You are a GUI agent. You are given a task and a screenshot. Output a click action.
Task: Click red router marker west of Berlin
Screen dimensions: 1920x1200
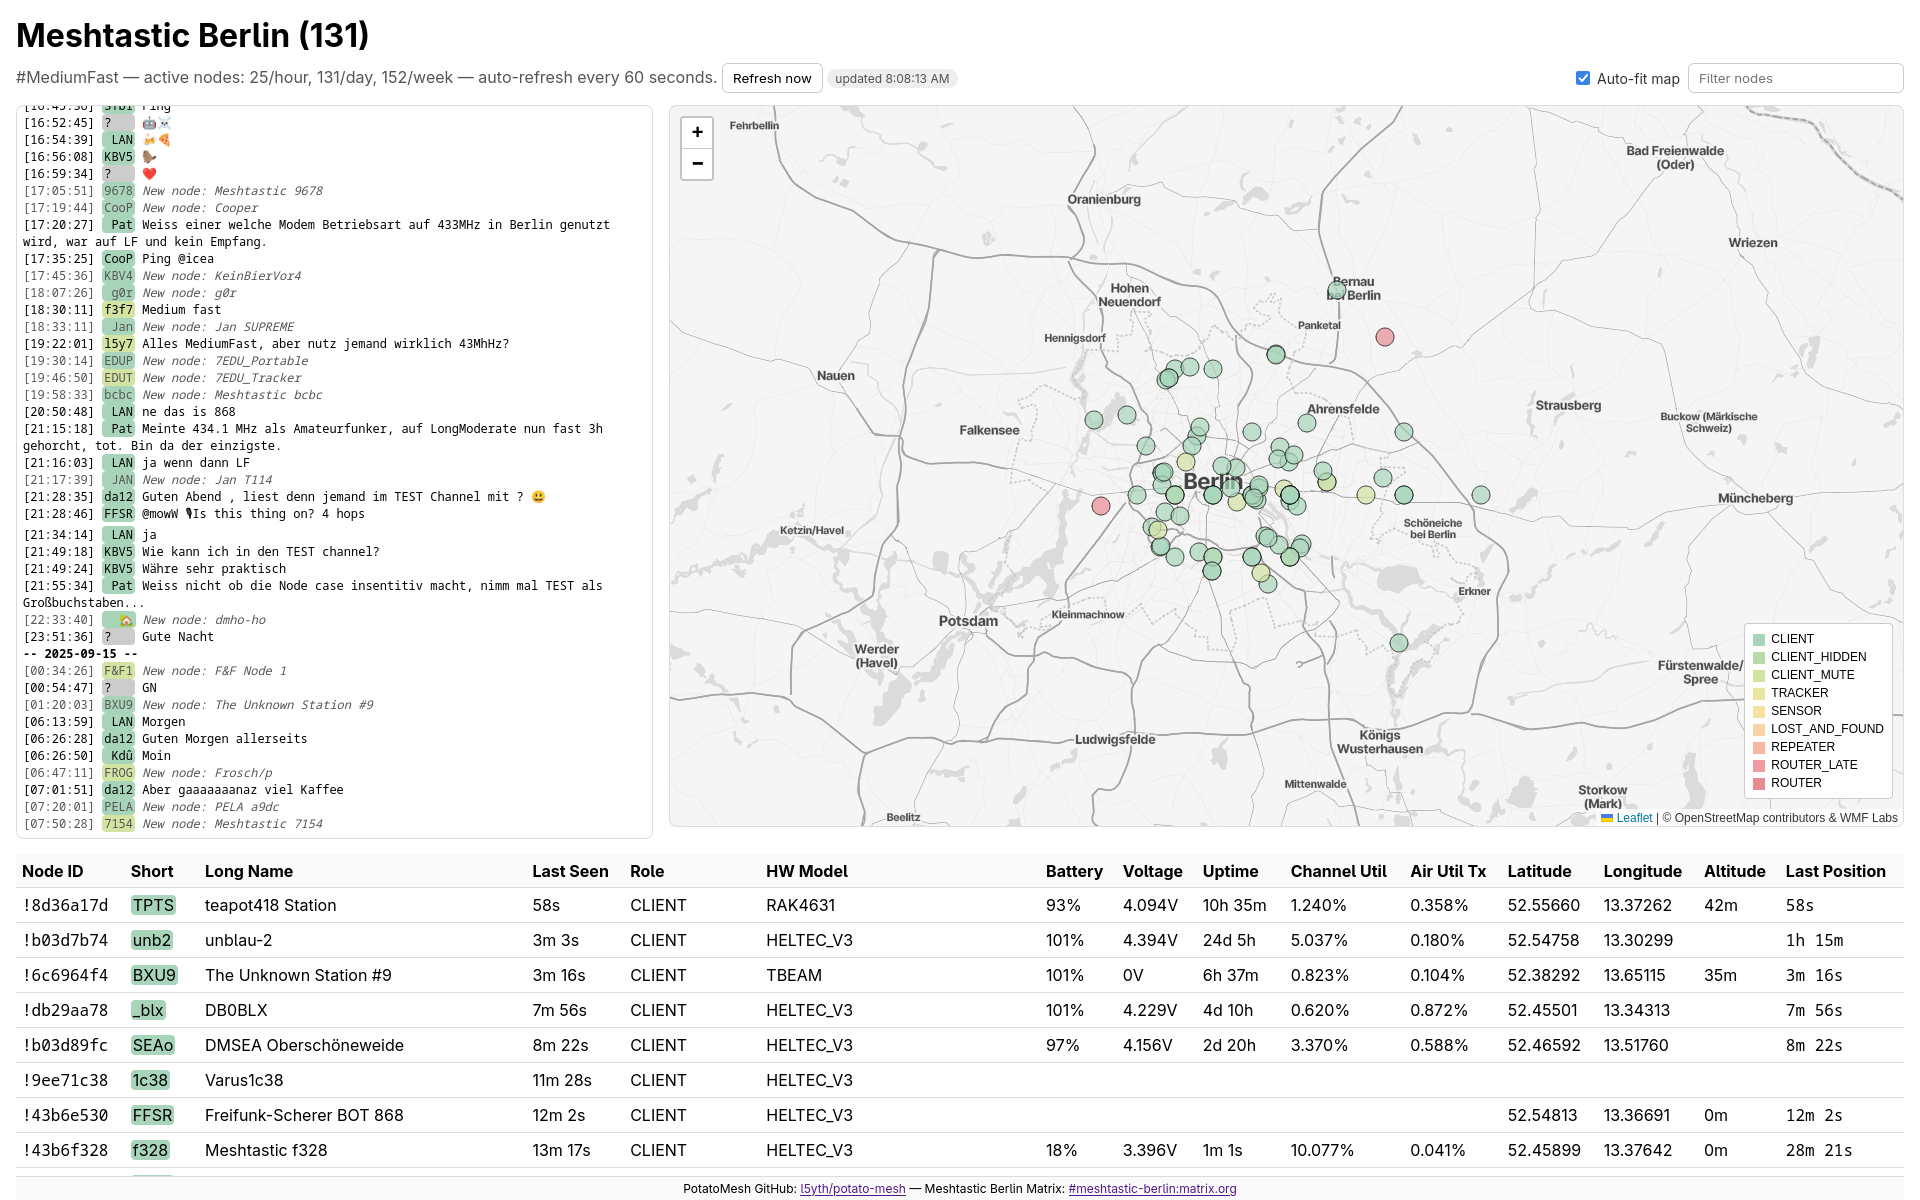pyautogui.click(x=1101, y=506)
